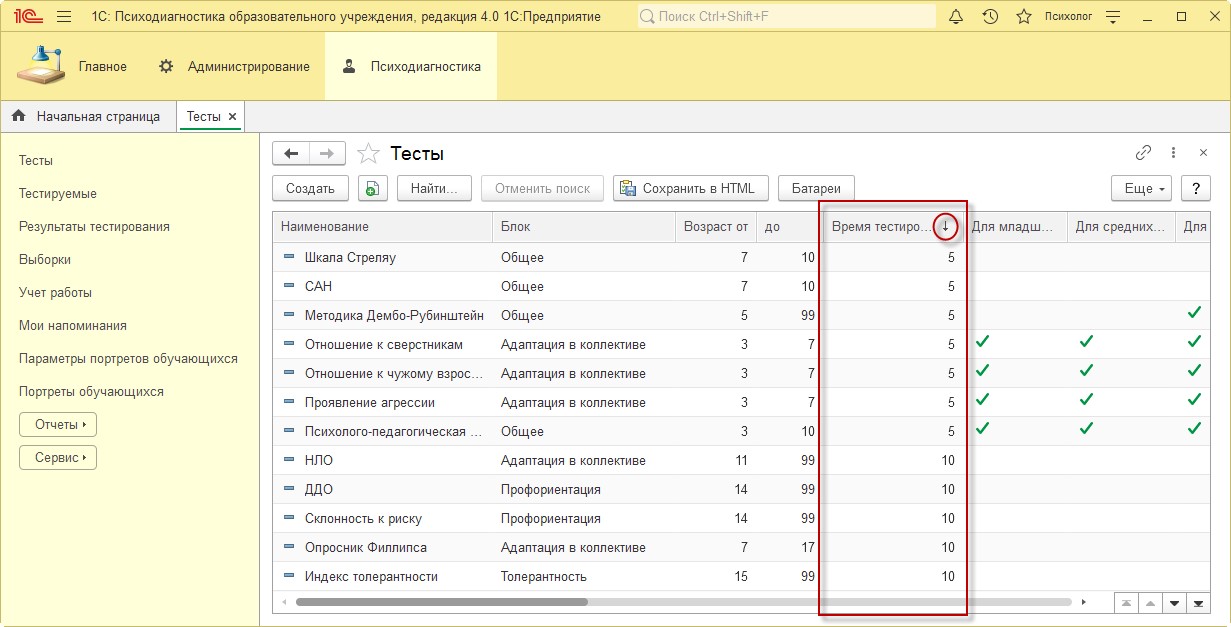
Task: Open the history clock icon
Action: coord(990,16)
